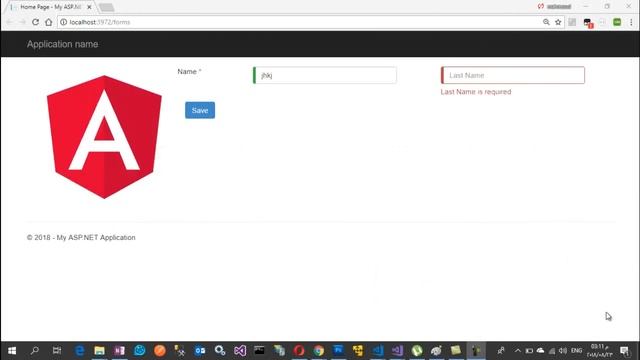Click the black extension icon with red badge
Screen dimensions: 640x360
coord(588,23)
